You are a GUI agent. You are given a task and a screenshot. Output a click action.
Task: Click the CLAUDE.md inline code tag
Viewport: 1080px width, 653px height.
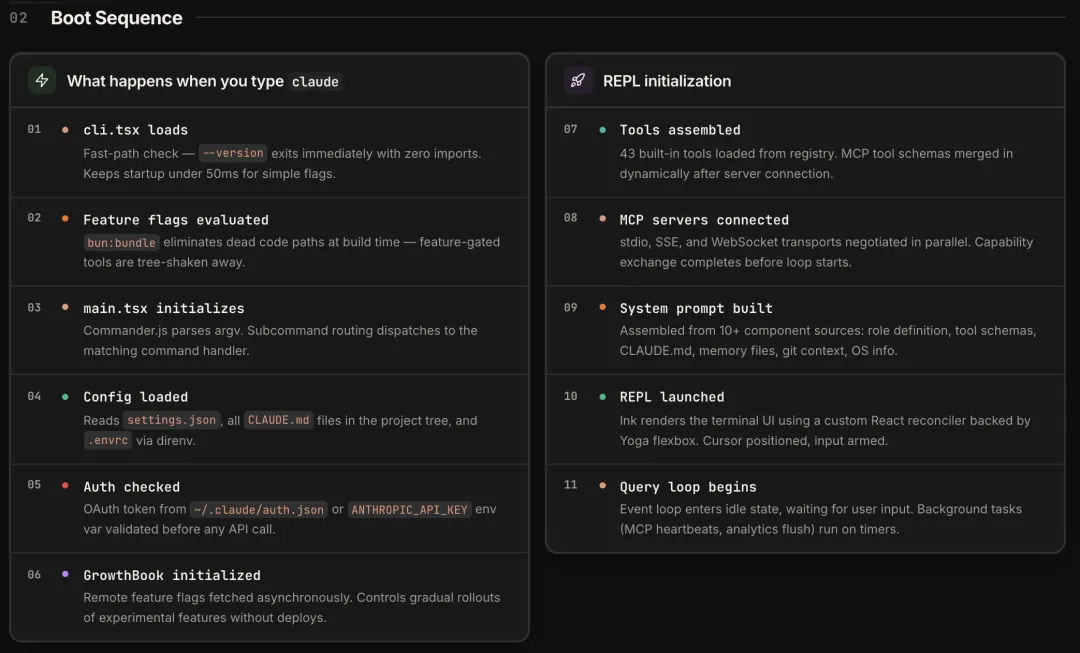(278, 420)
